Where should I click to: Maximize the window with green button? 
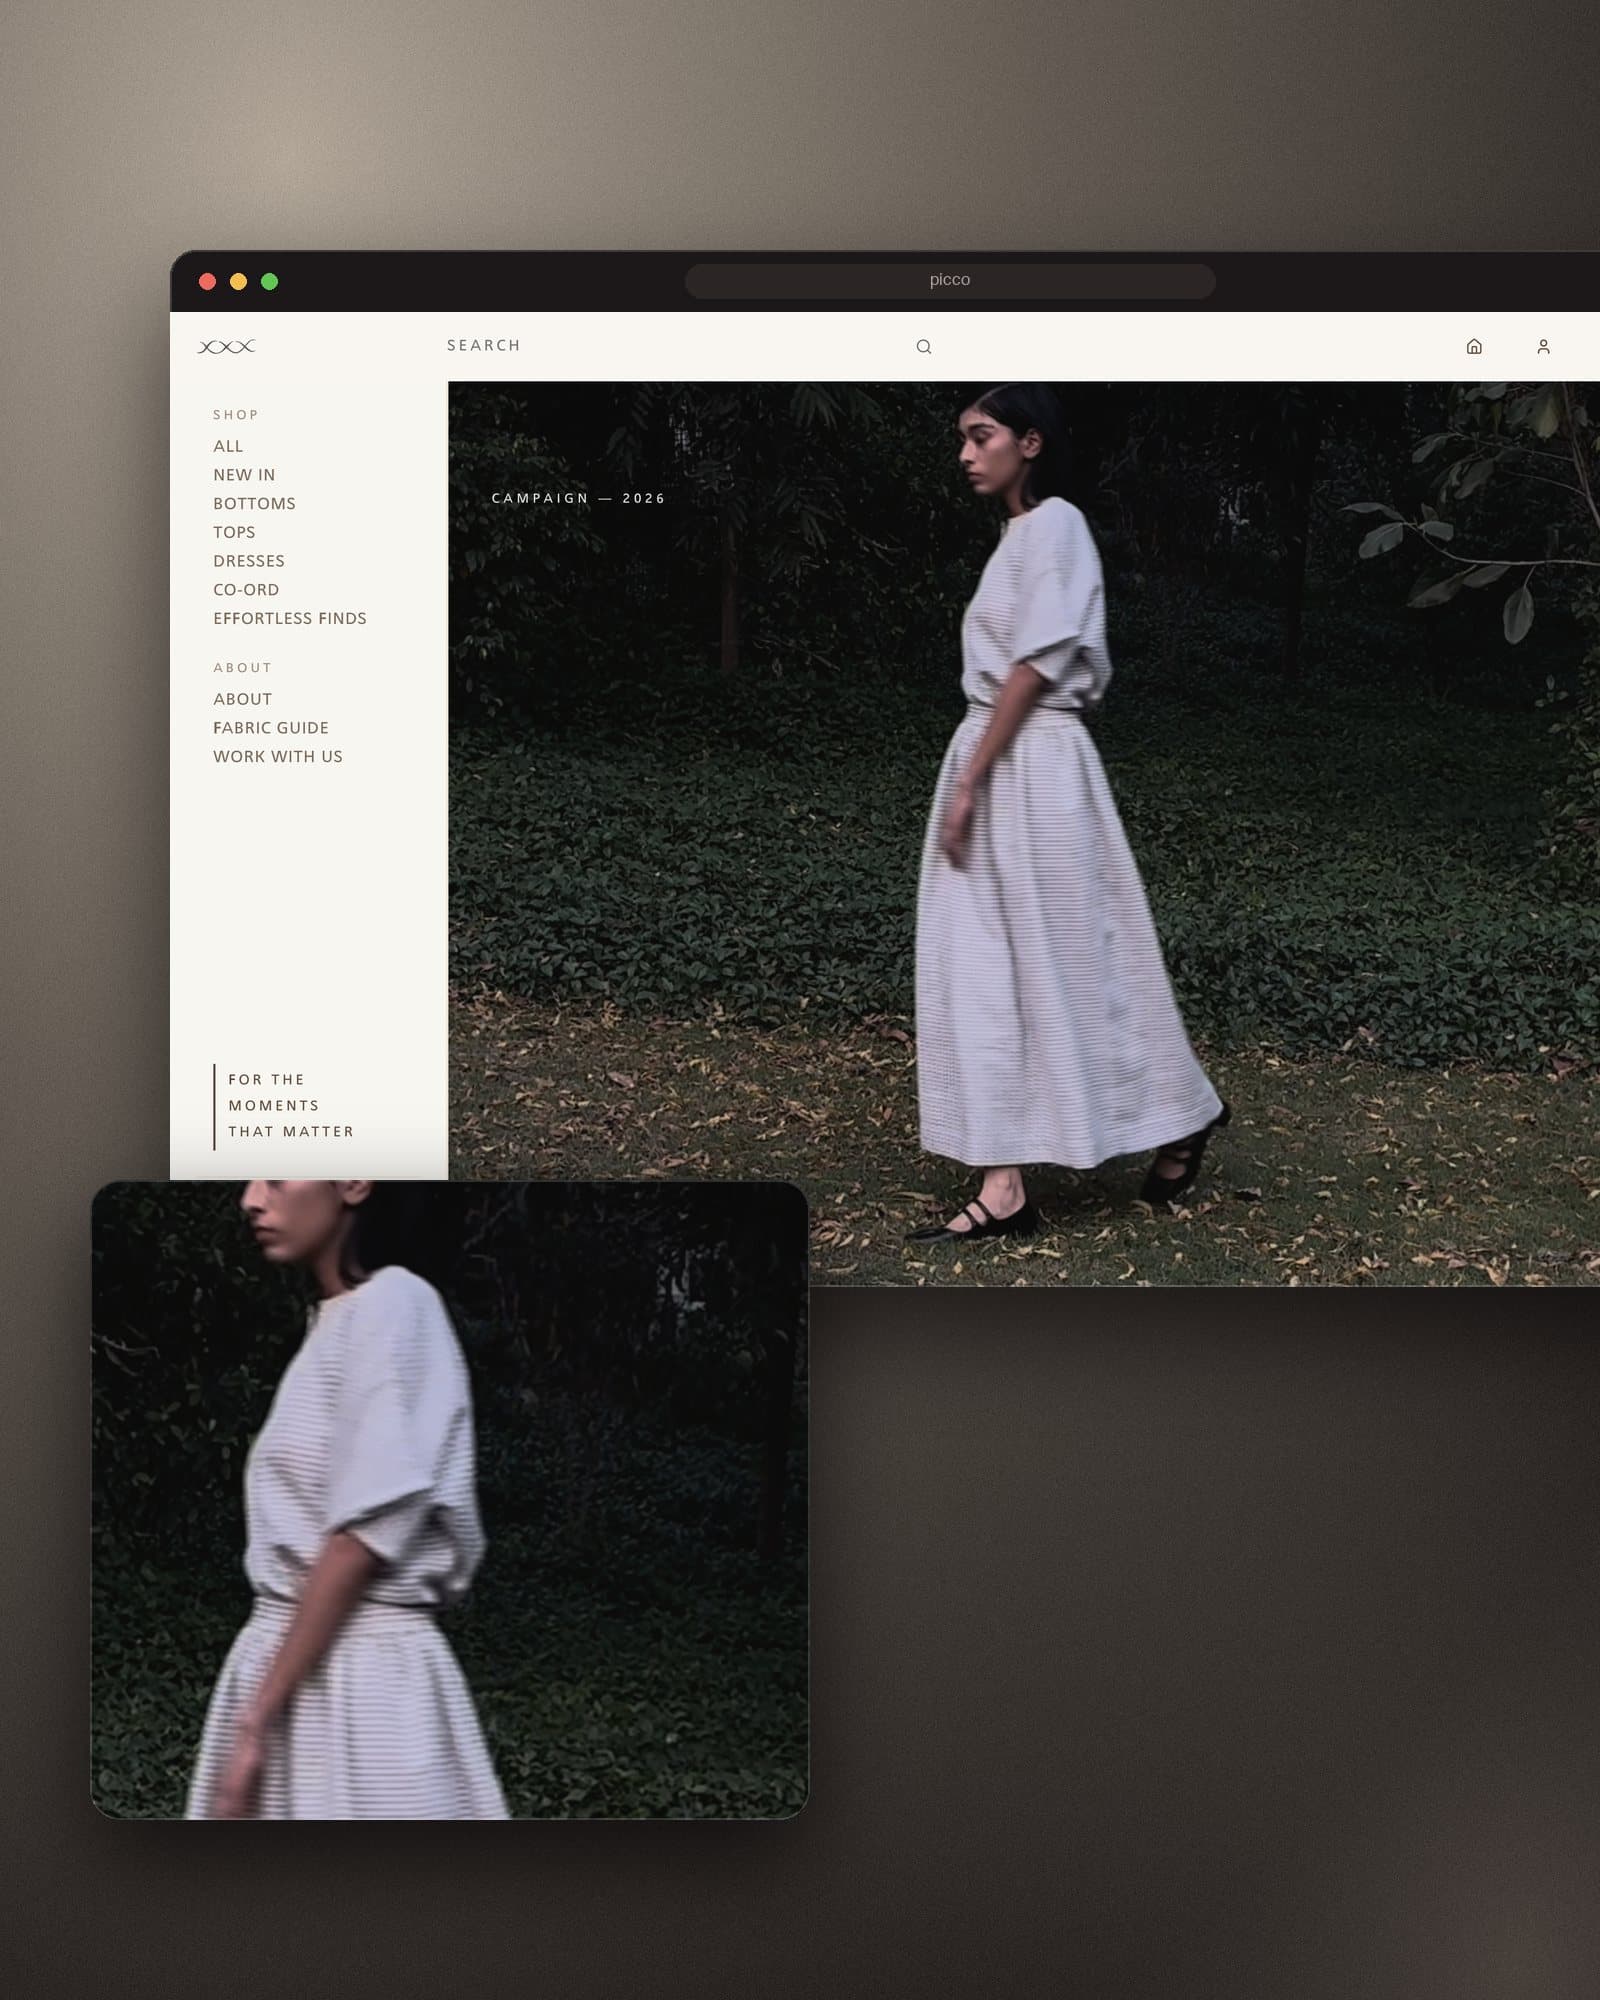click(269, 281)
